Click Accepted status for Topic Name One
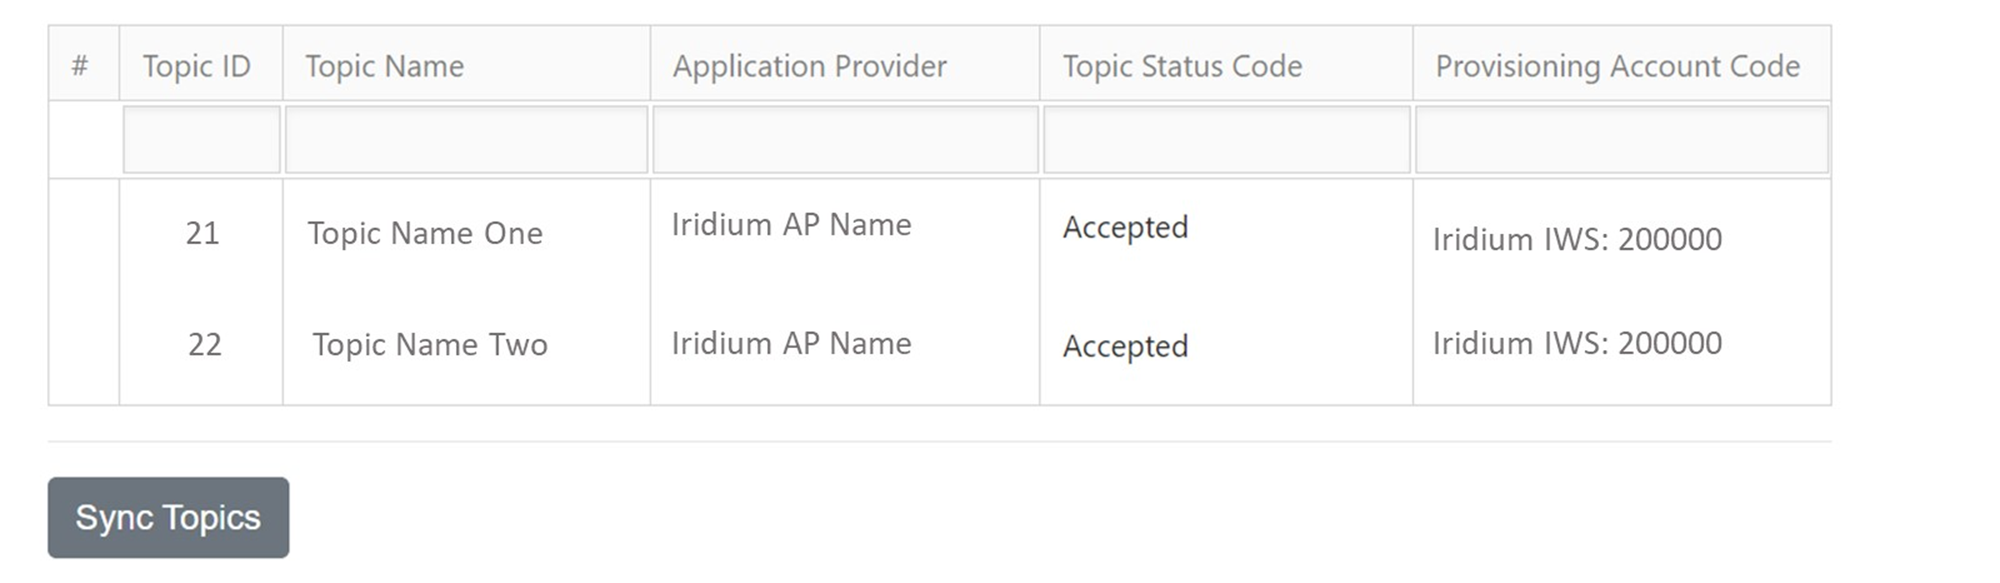The width and height of the screenshot is (2000, 583). 1125,227
